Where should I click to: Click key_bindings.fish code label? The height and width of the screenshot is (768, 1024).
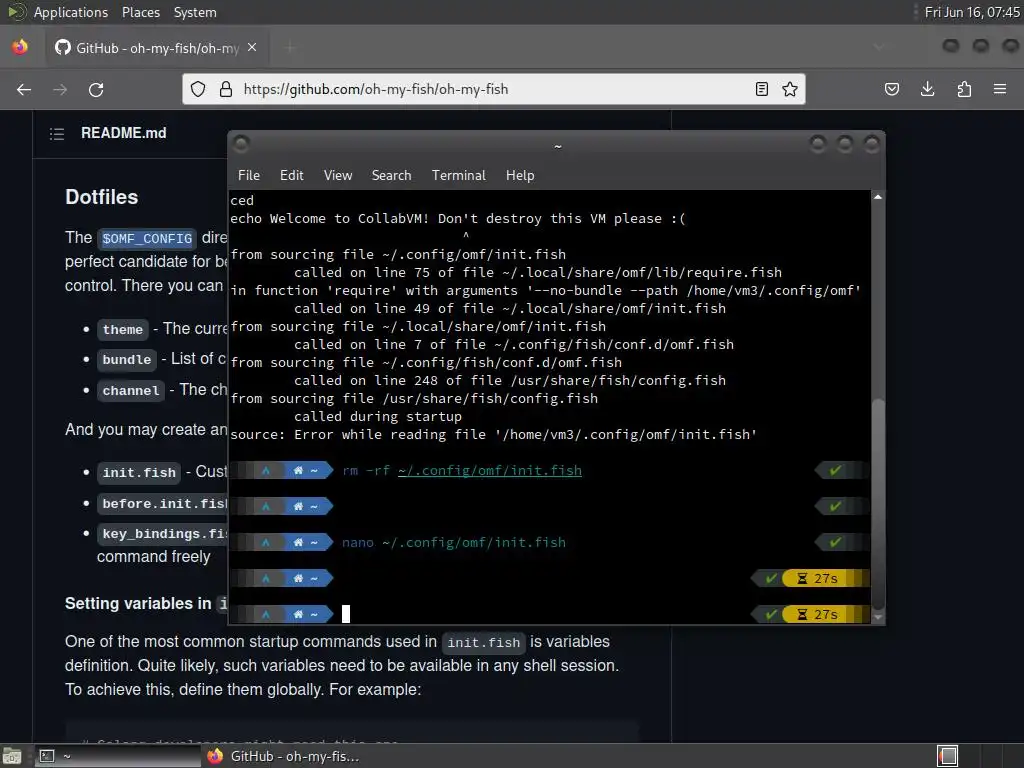[162, 534]
